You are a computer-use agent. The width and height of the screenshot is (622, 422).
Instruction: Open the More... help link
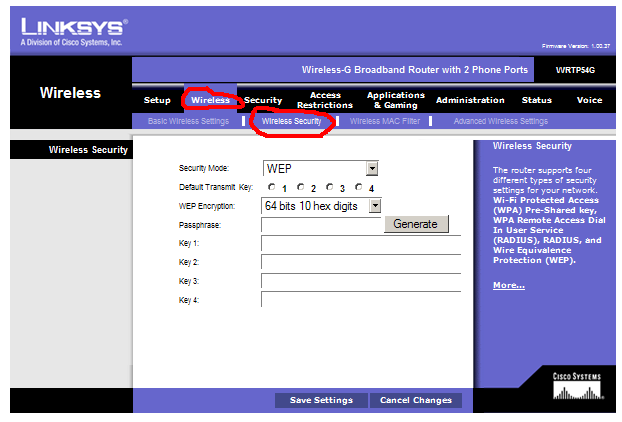tap(509, 285)
